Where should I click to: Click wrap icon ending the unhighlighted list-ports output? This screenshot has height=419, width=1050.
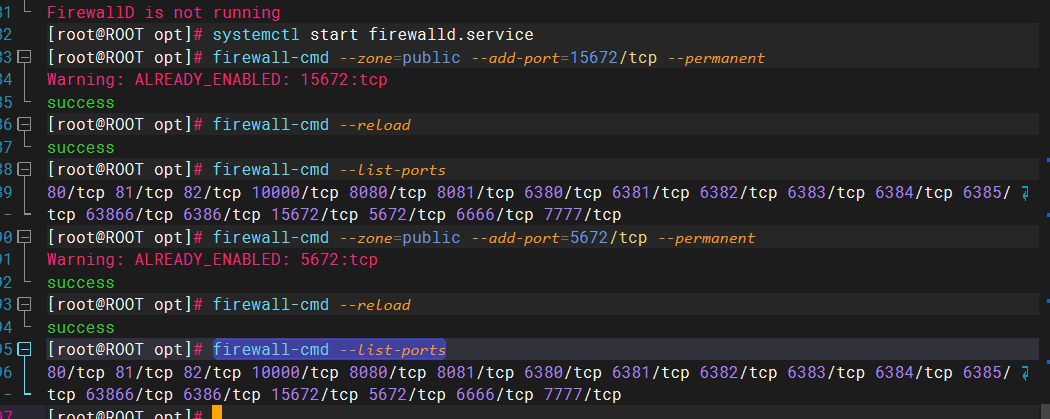pos(1027,193)
